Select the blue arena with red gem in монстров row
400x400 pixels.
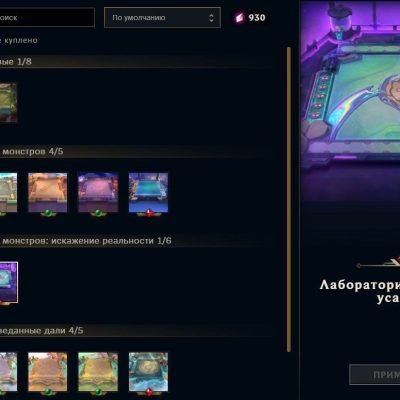[x=148, y=192]
